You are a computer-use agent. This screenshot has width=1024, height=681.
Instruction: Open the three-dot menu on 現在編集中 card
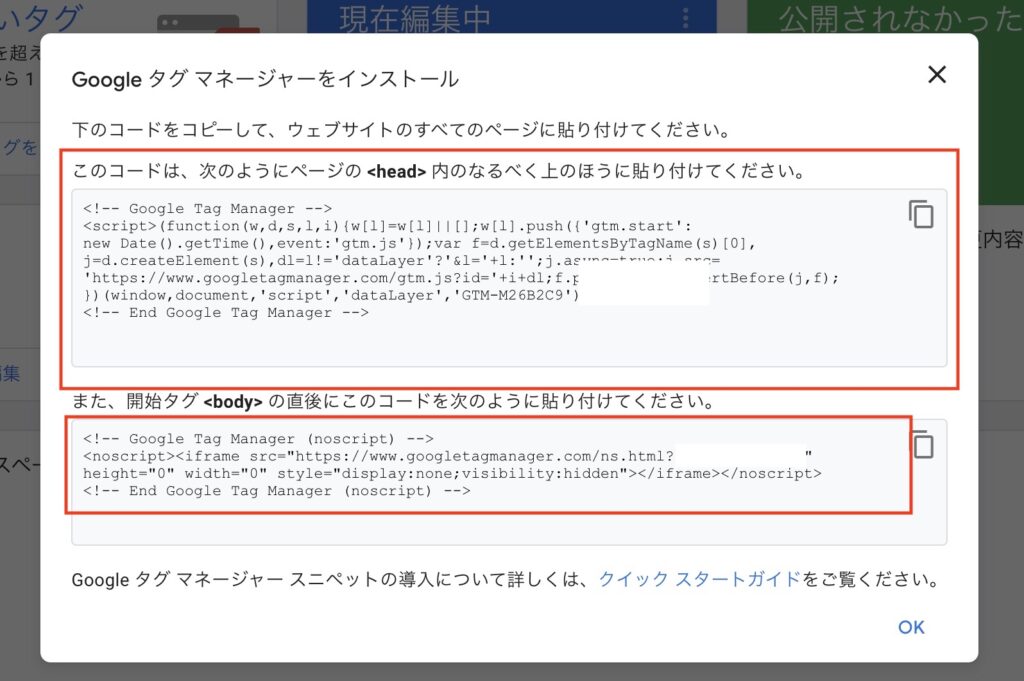(x=686, y=18)
